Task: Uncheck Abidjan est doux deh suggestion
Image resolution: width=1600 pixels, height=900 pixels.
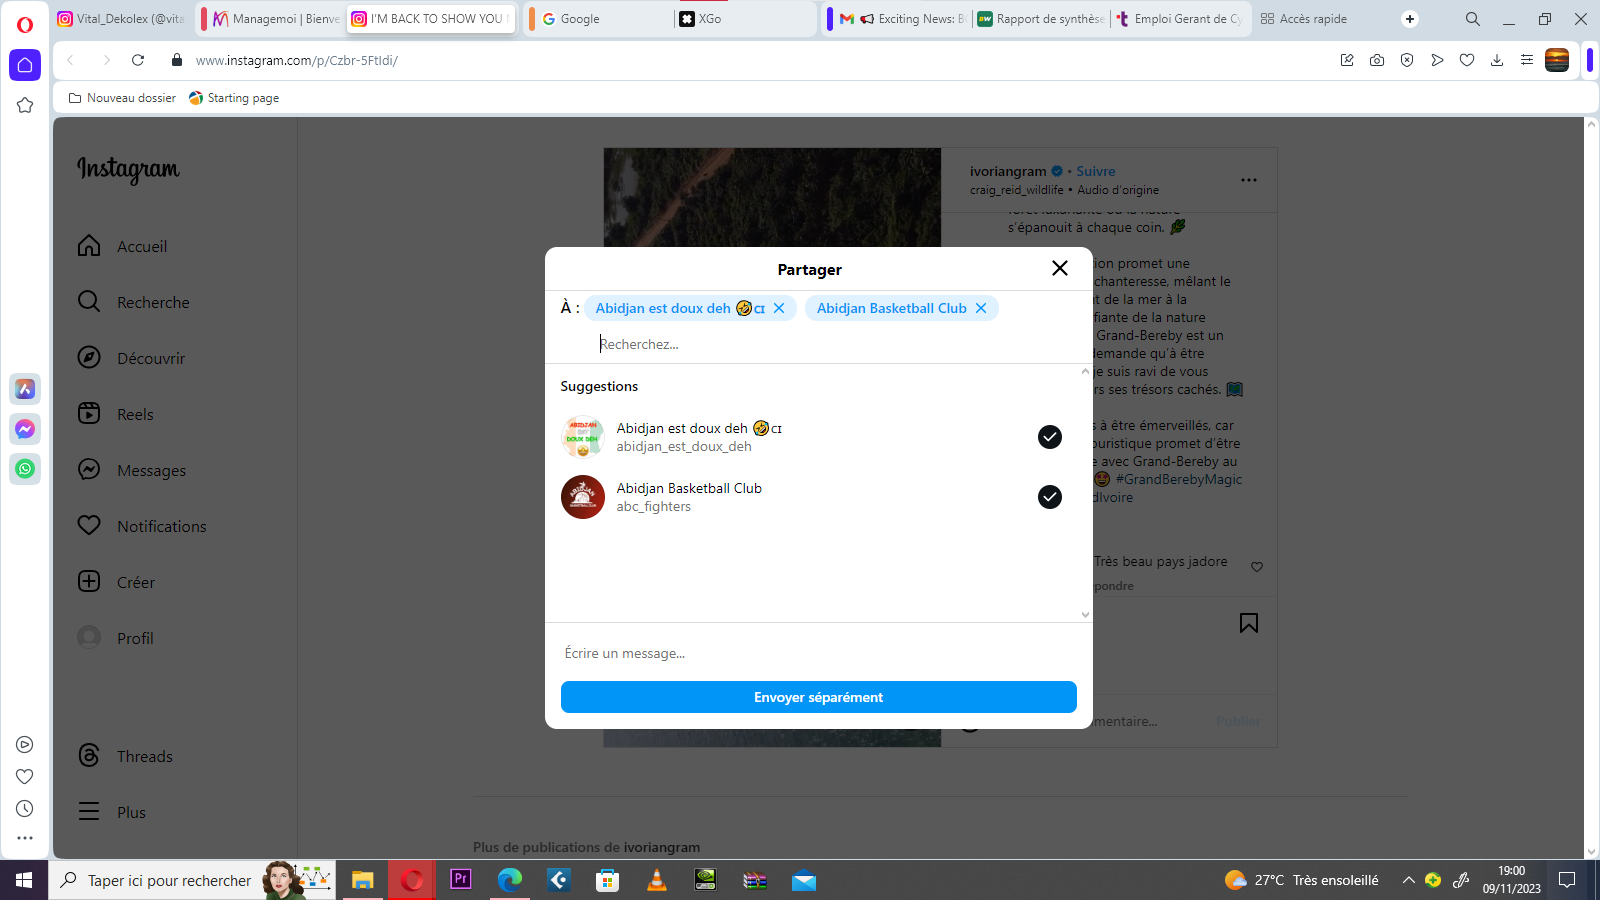Action: (x=1049, y=437)
